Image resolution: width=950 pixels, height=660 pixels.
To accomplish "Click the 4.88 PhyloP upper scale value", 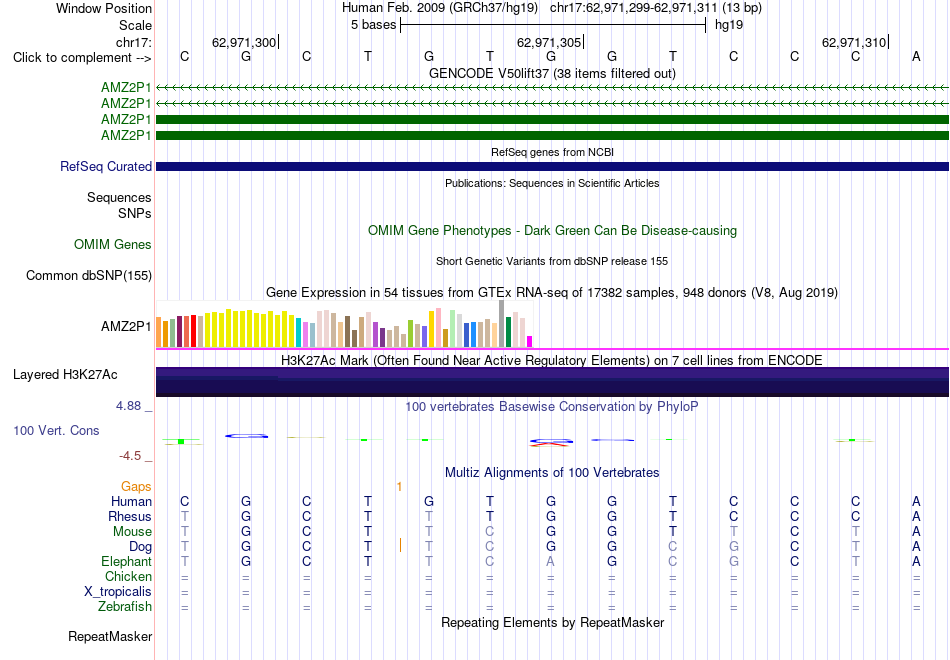I will click(128, 406).
